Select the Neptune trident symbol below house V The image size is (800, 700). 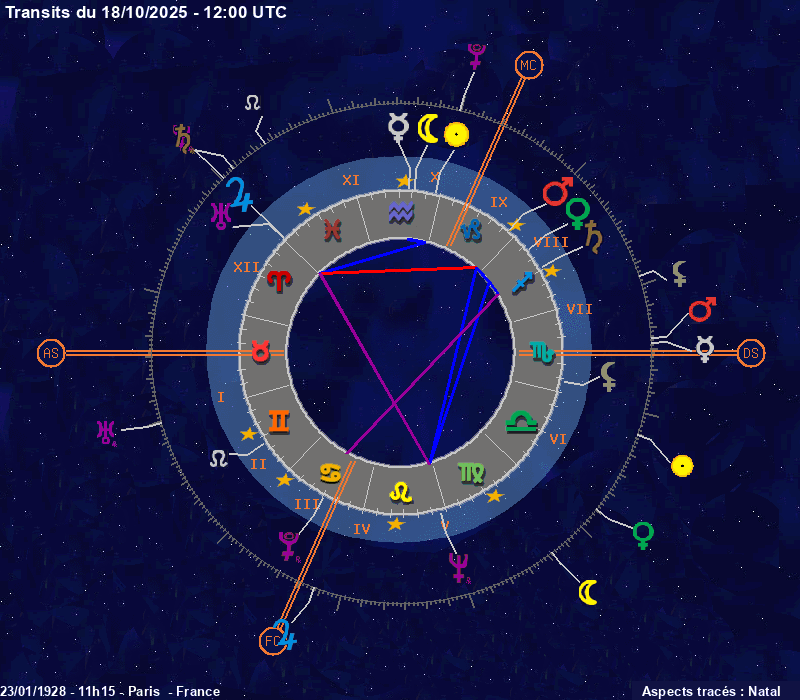[x=459, y=567]
